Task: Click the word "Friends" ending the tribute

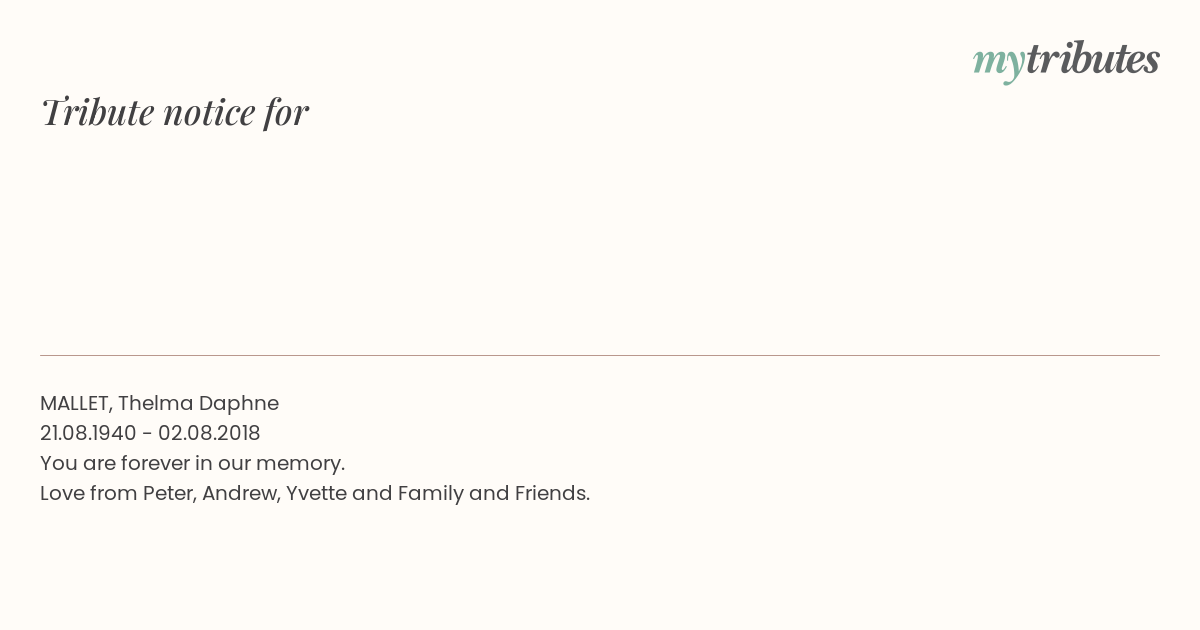Action: click(550, 493)
